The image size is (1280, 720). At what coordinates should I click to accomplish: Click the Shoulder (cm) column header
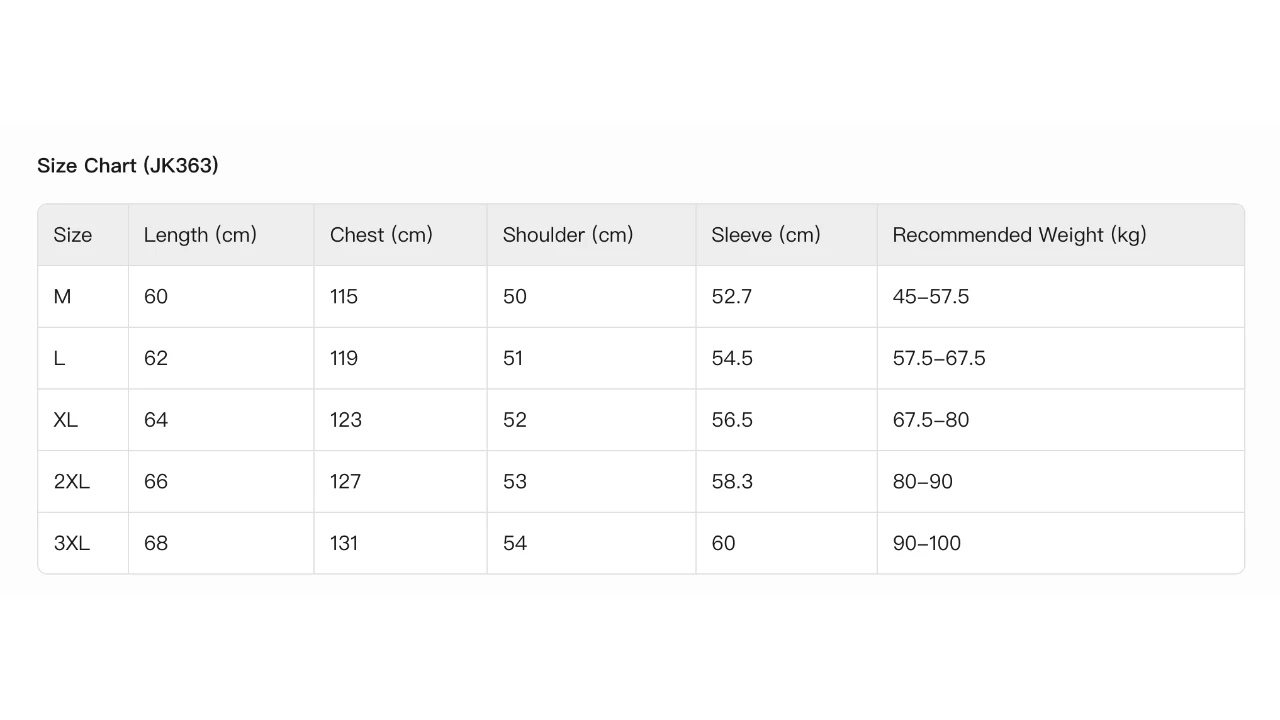[568, 235]
